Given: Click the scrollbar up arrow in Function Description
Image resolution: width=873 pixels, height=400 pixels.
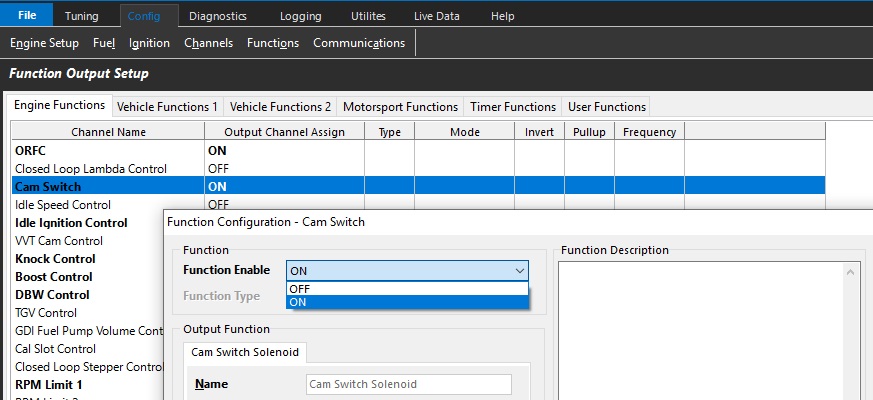Looking at the screenshot, I should [x=852, y=271].
